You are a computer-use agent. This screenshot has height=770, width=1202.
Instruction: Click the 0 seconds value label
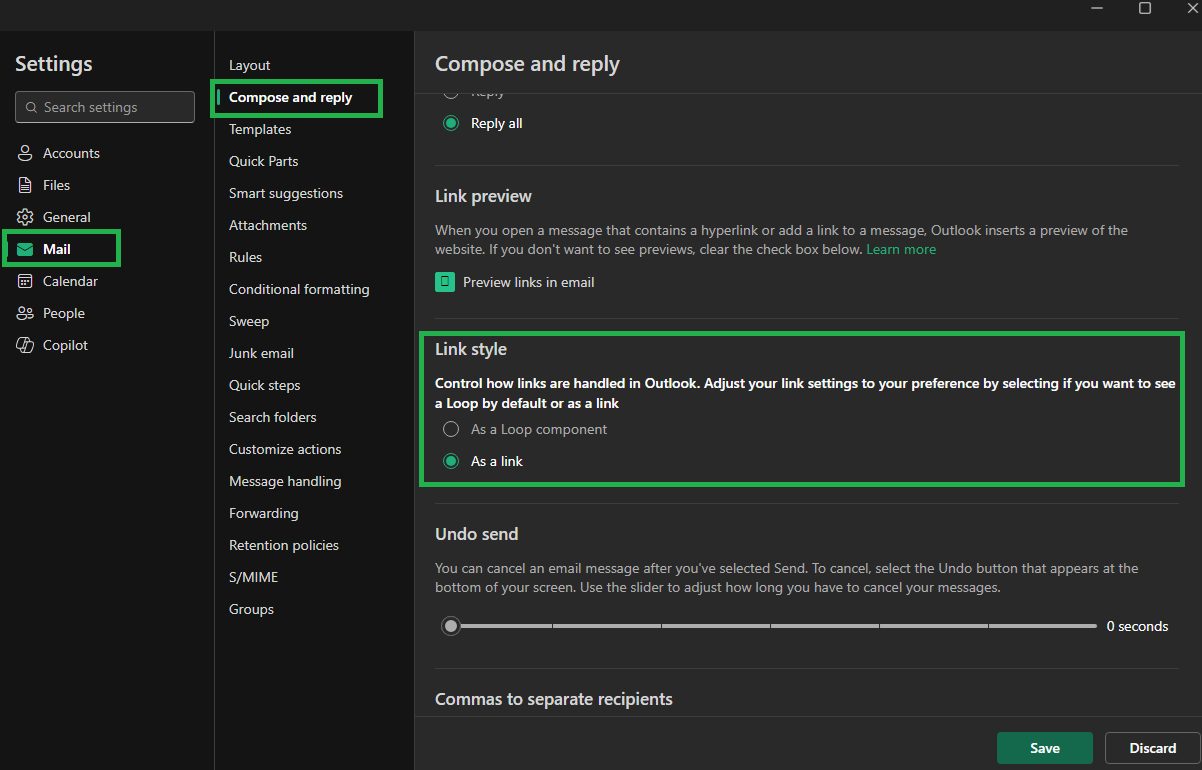click(x=1137, y=626)
